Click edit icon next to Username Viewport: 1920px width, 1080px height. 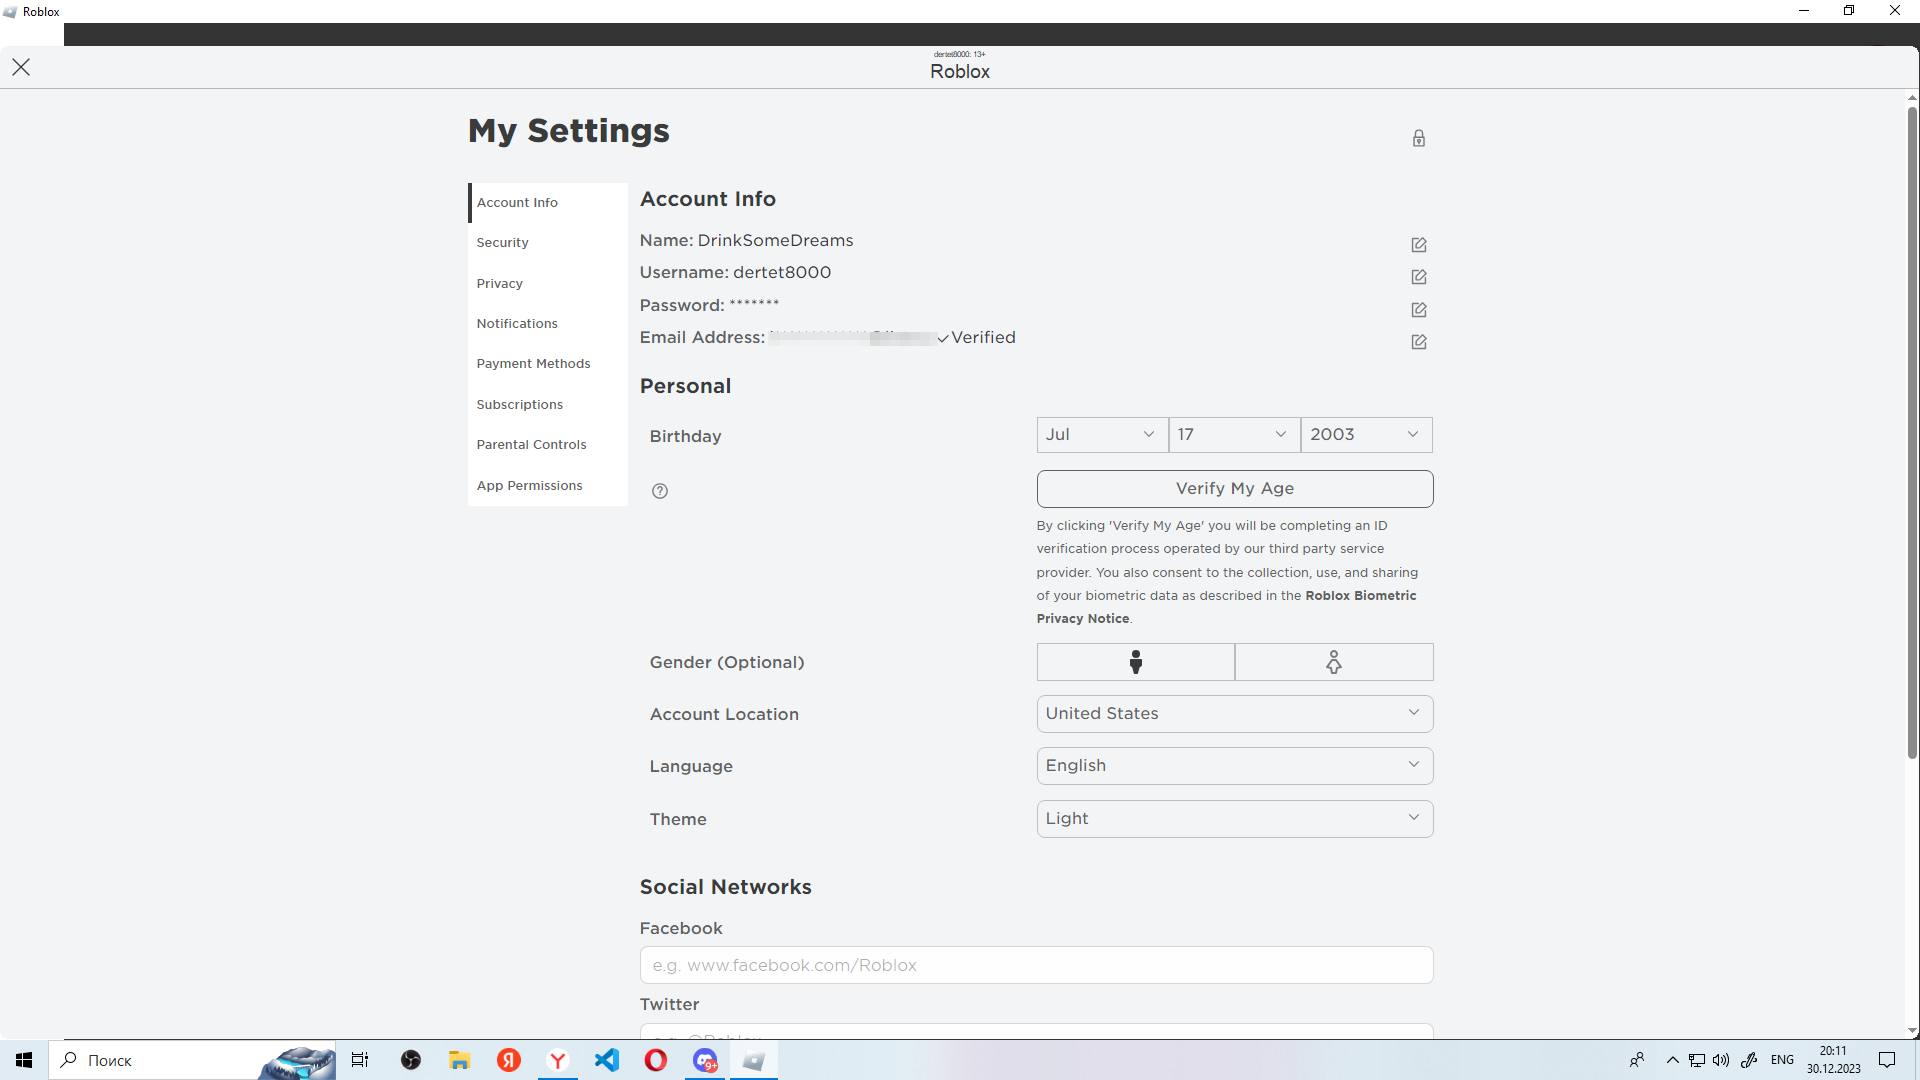[x=1418, y=277]
